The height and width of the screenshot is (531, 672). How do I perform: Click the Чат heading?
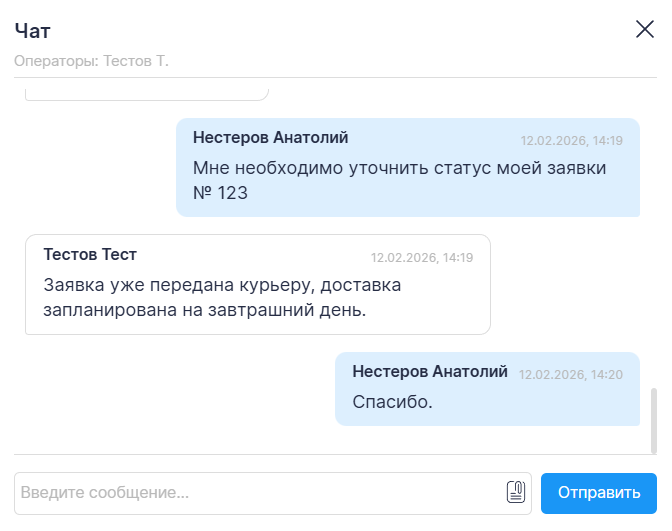33,30
